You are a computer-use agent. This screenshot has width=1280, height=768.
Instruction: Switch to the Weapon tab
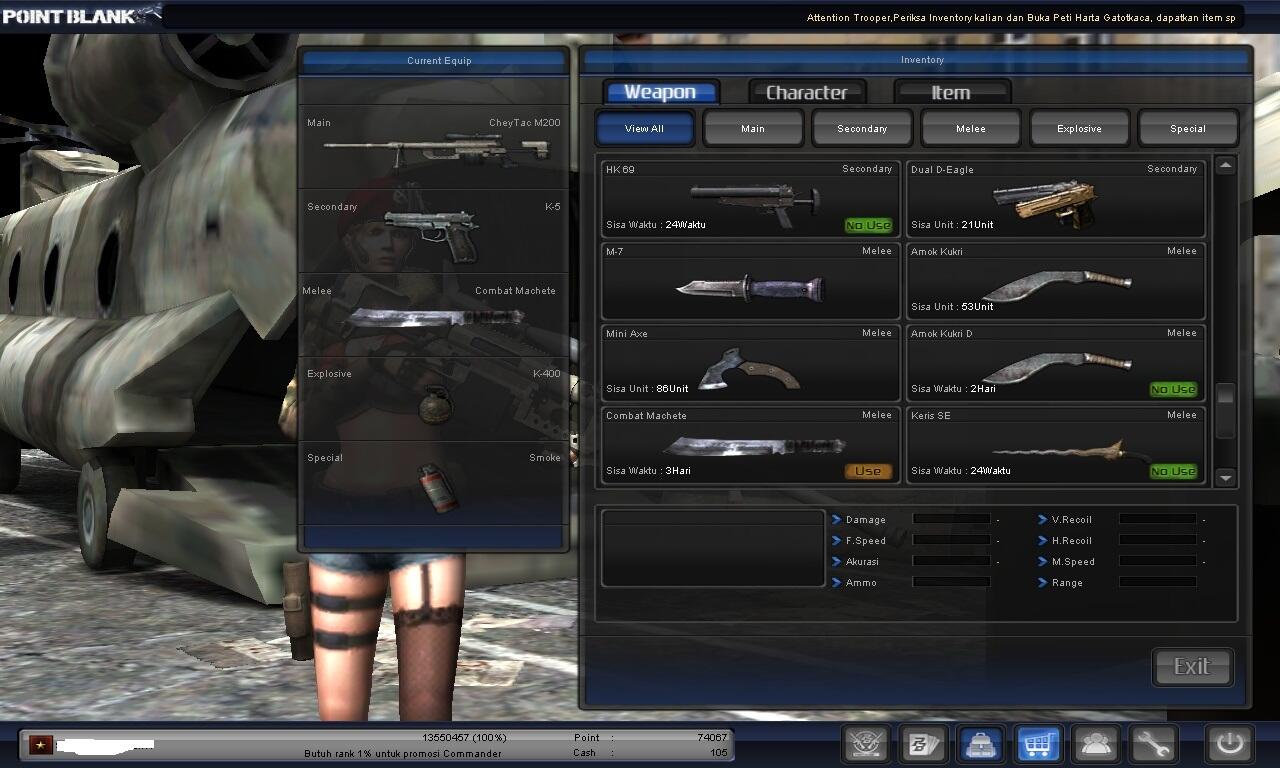[x=660, y=92]
